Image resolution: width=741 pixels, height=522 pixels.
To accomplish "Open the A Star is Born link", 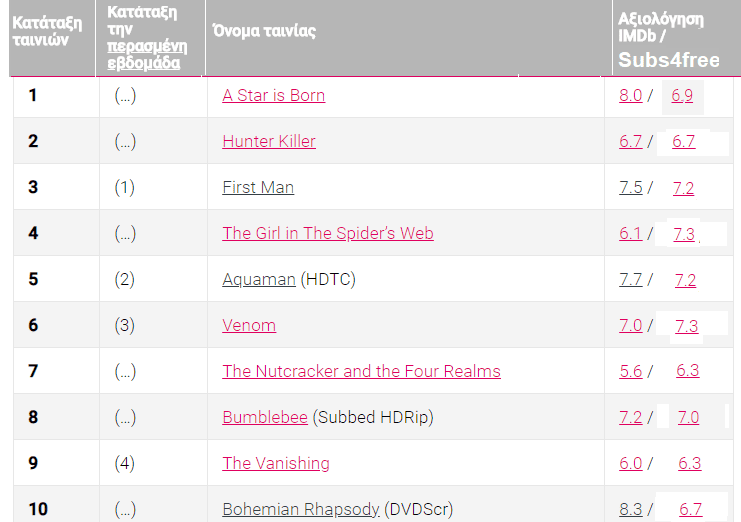I will (x=273, y=96).
